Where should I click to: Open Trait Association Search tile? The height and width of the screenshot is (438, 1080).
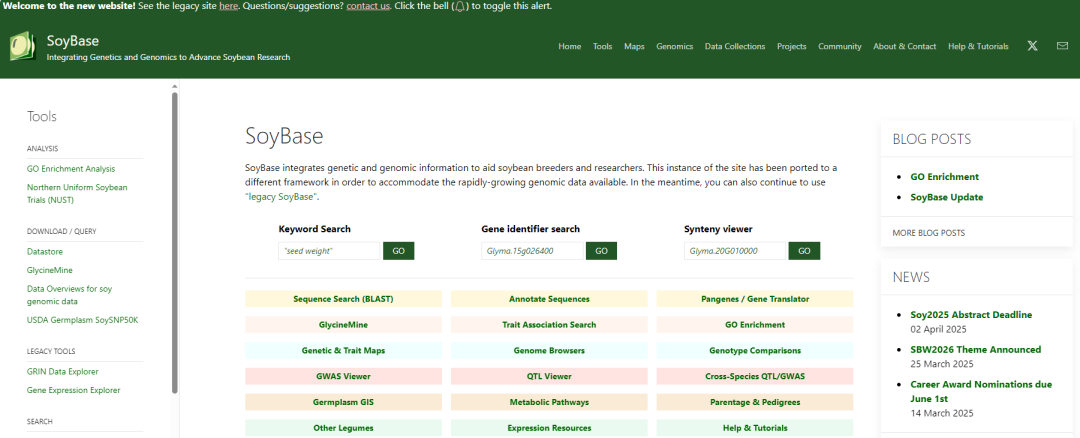(549, 324)
